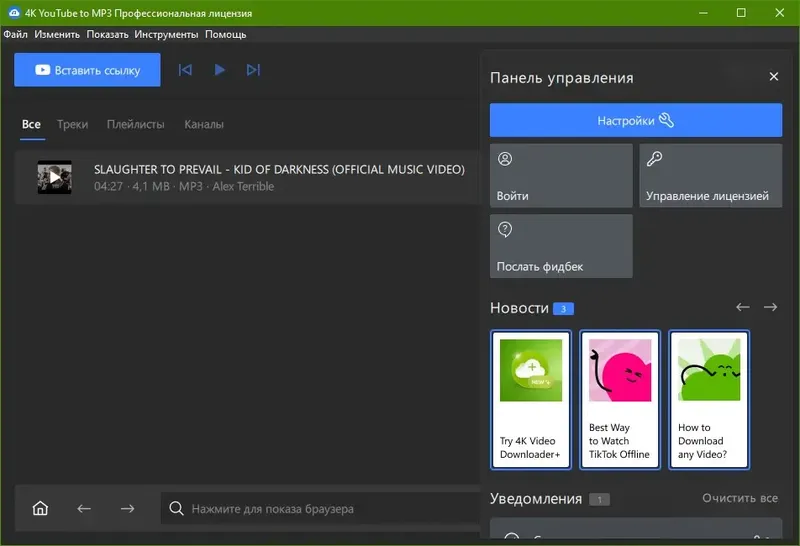Image resolution: width=800 pixels, height=546 pixels.
Task: Switch to the Плейлисты tab
Action: tap(136, 125)
